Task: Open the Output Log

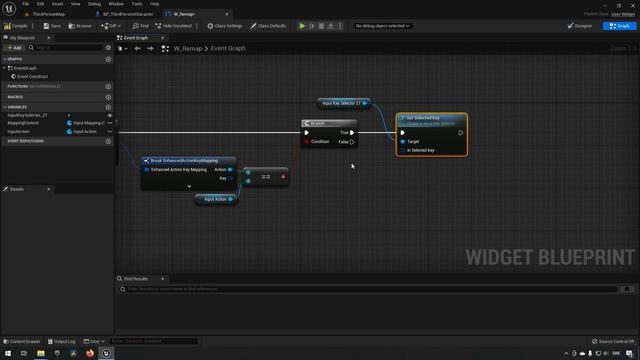Action: click(x=62, y=341)
